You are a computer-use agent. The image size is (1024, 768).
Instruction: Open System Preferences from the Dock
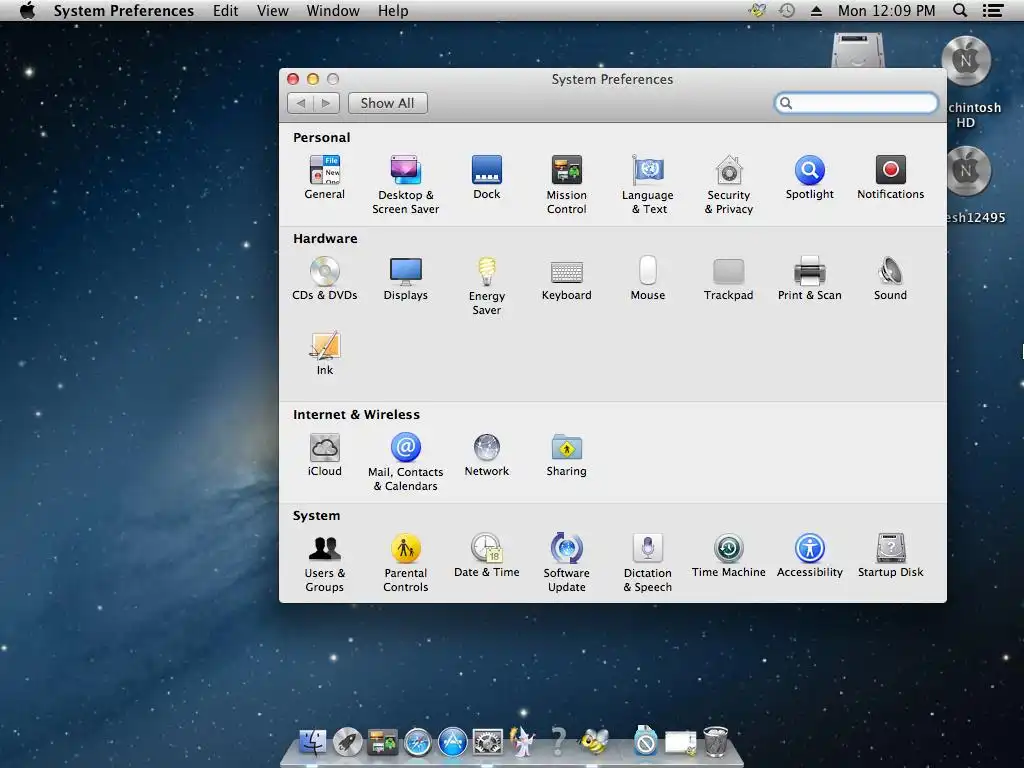488,743
